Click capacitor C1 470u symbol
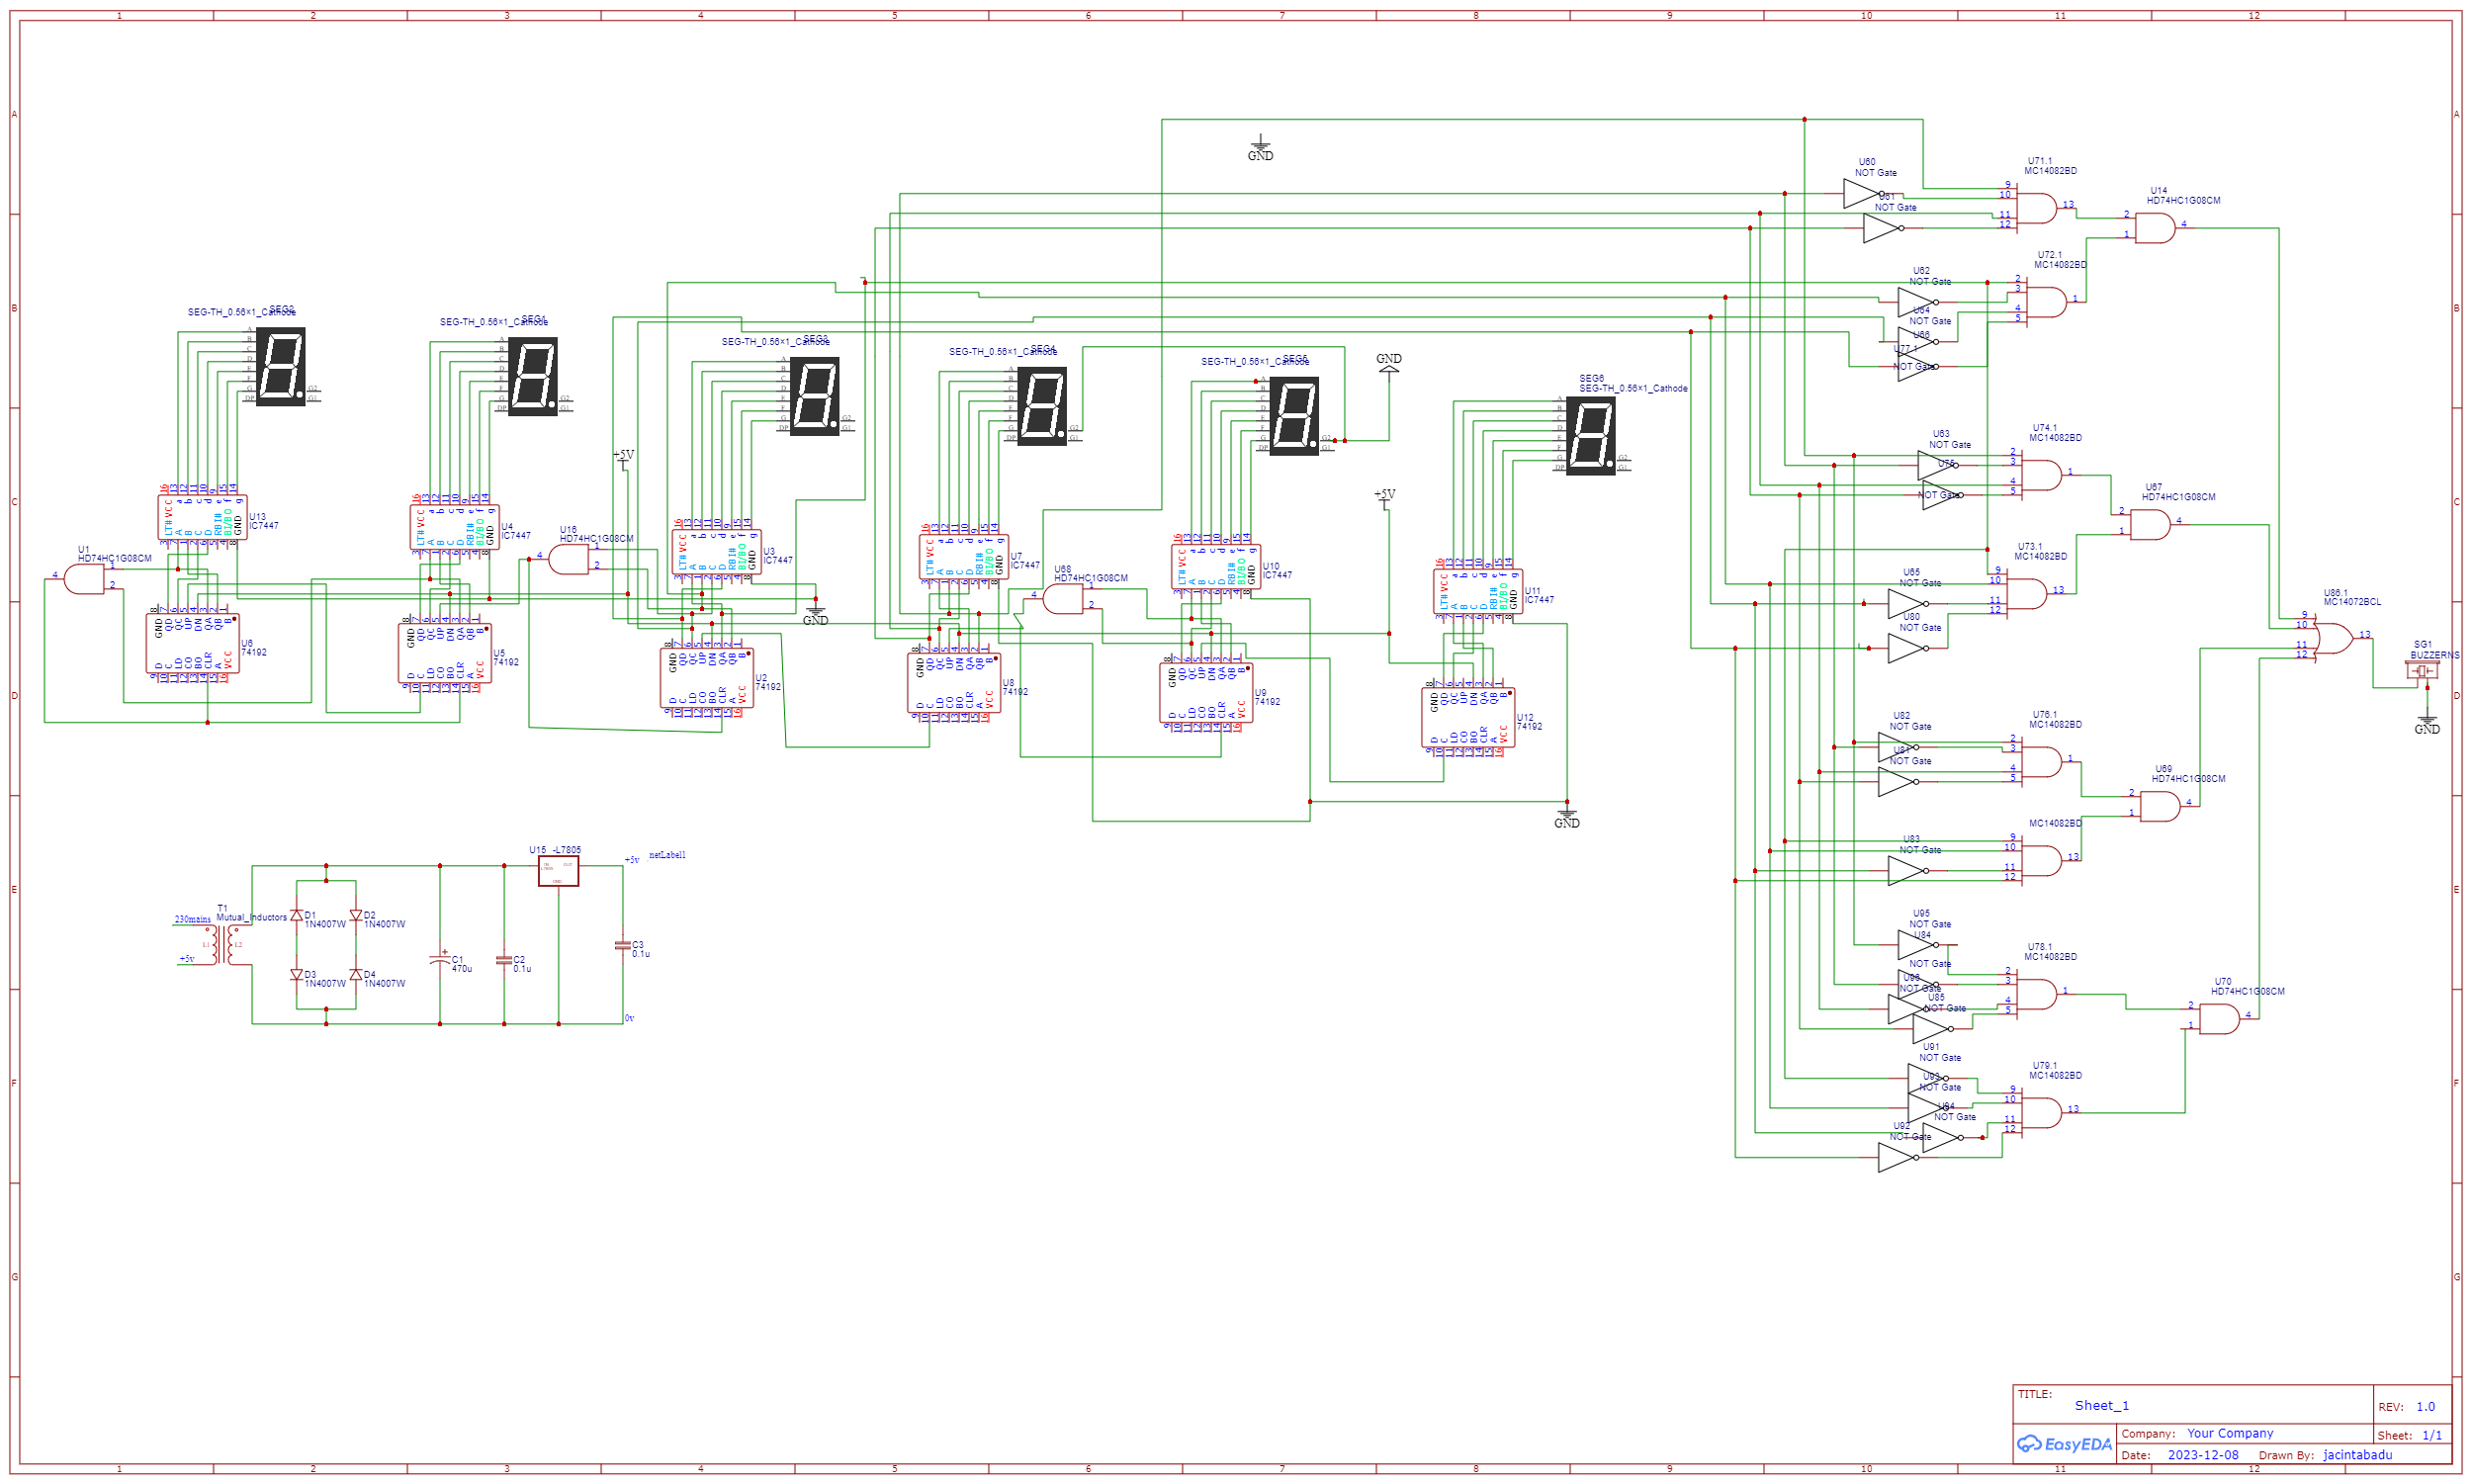The height and width of the screenshot is (1484, 2472). (440, 960)
